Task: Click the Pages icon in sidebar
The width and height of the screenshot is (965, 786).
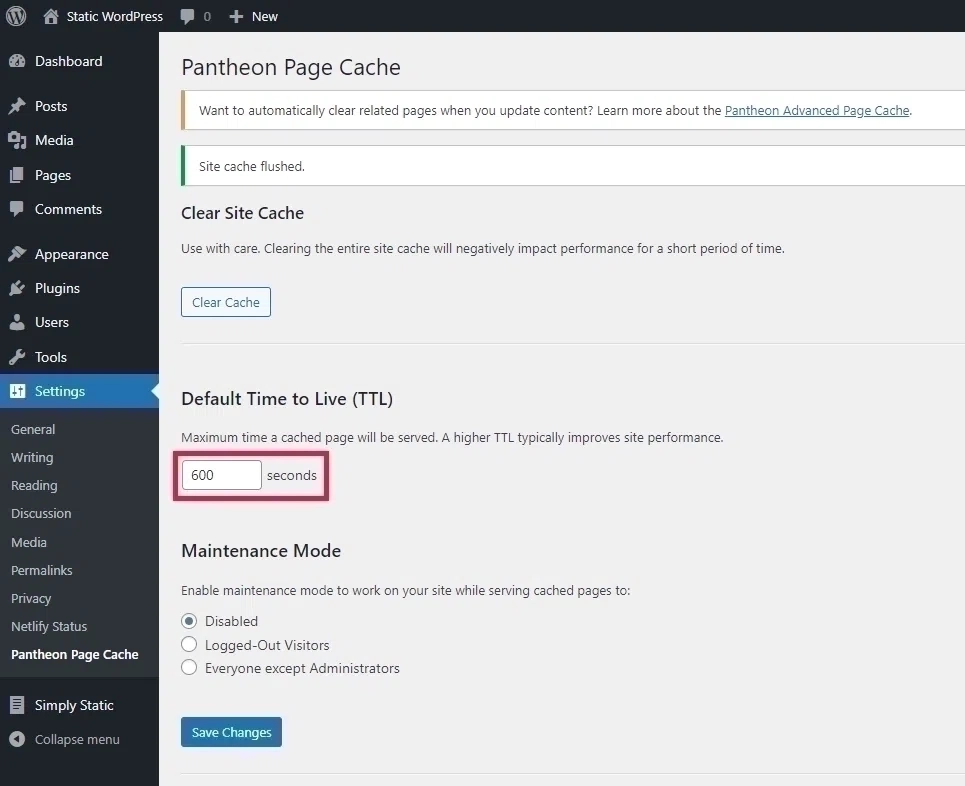Action: click(x=16, y=175)
